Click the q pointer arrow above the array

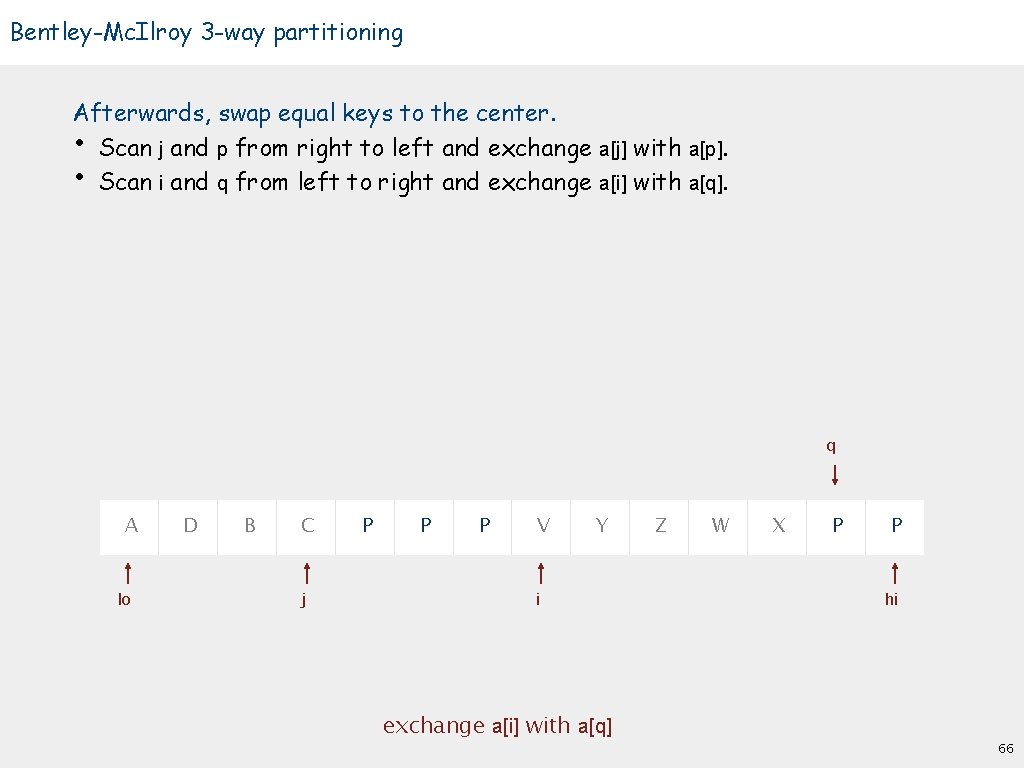tap(835, 472)
